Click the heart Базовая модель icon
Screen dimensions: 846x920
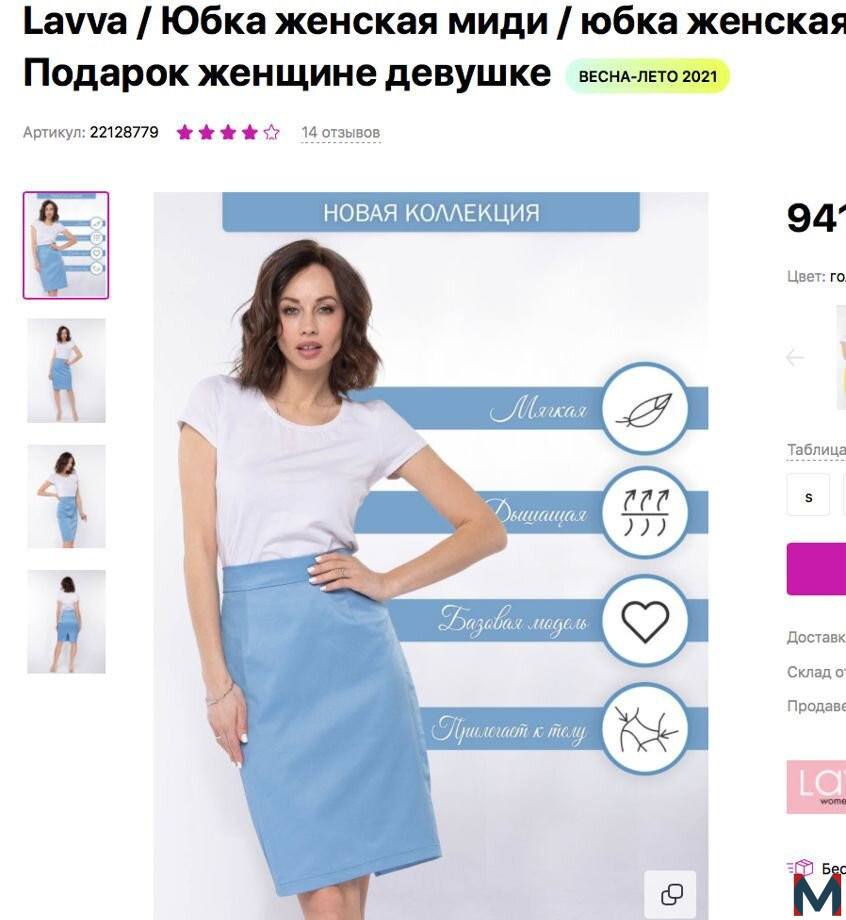[x=645, y=621]
